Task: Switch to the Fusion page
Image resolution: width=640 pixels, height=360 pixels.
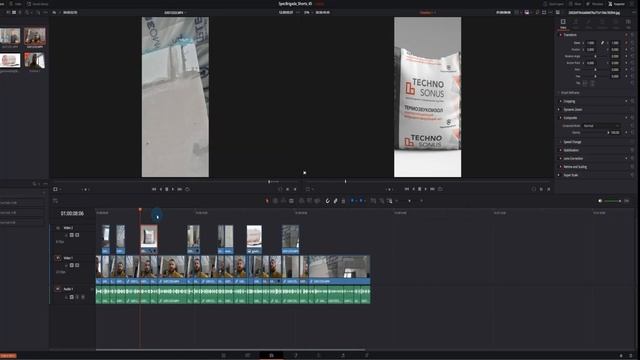Action: [x=295, y=356]
